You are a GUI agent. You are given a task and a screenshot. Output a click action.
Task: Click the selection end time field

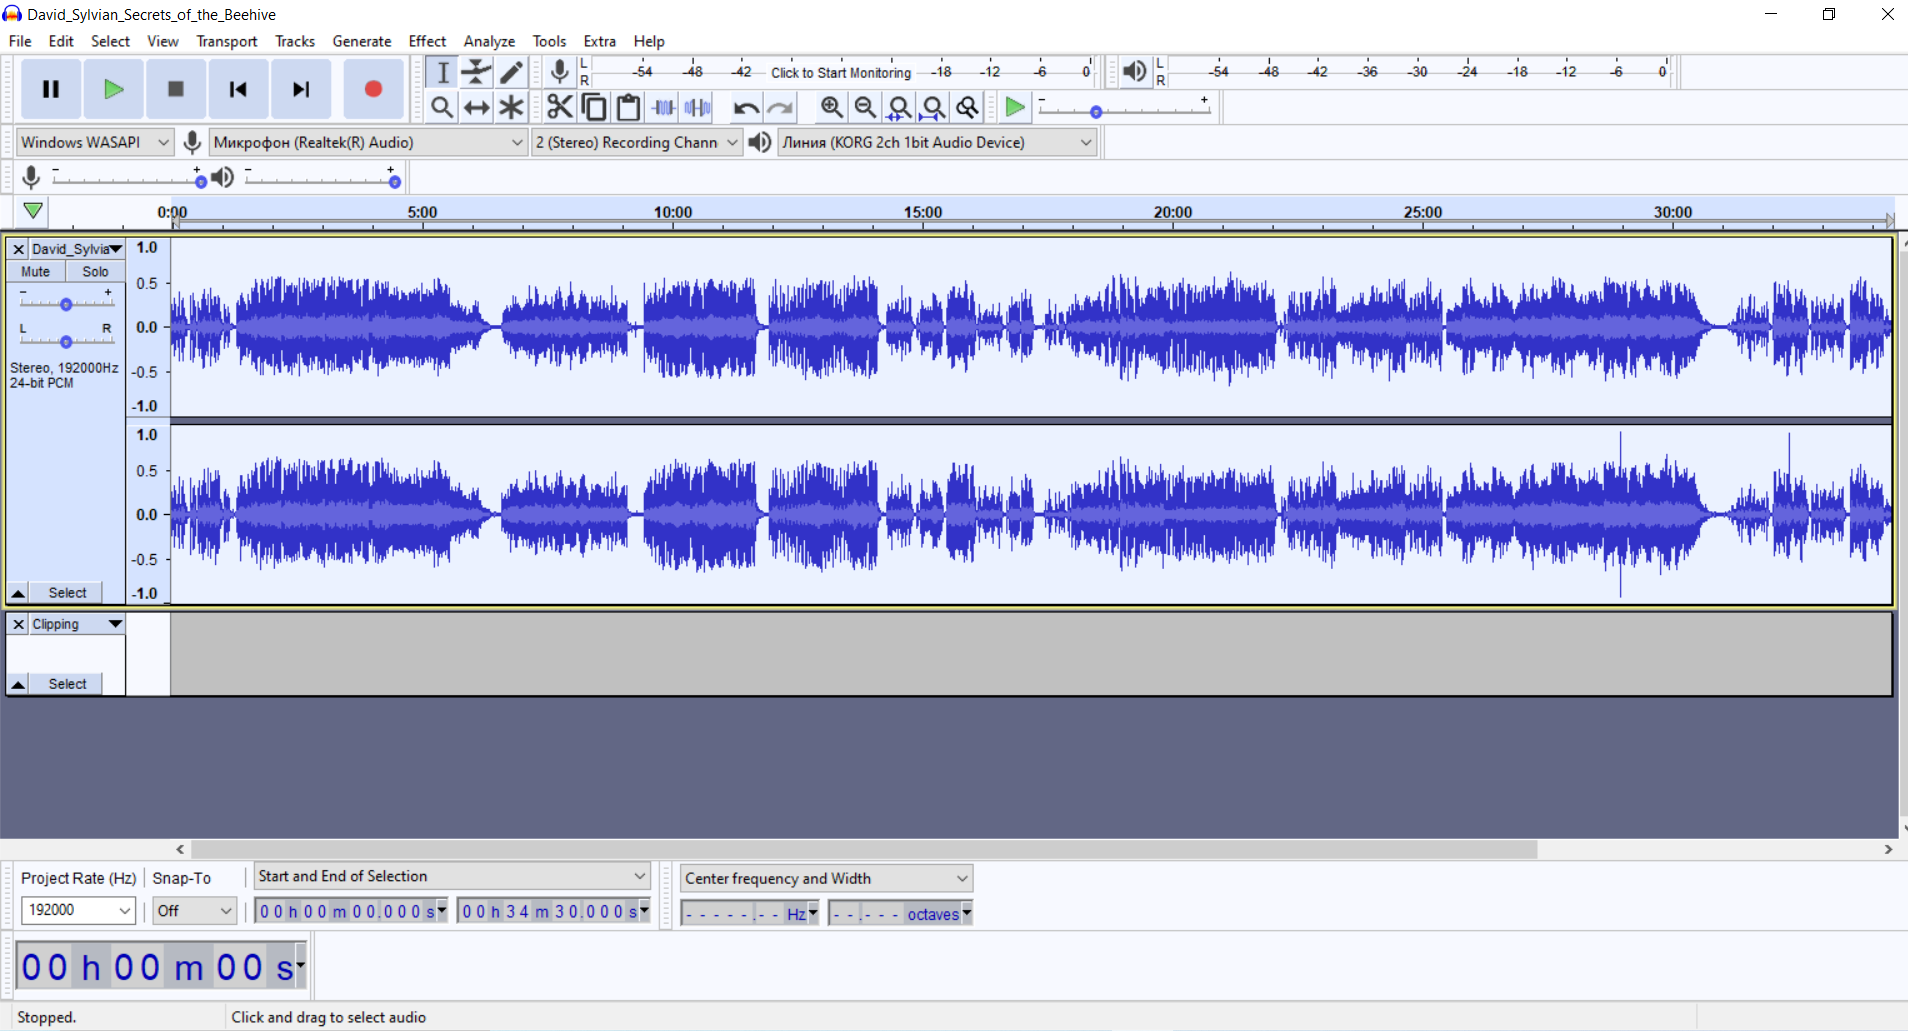point(554,911)
